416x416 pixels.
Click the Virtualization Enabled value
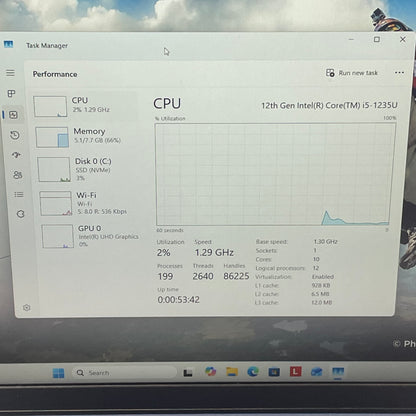pyautogui.click(x=323, y=276)
